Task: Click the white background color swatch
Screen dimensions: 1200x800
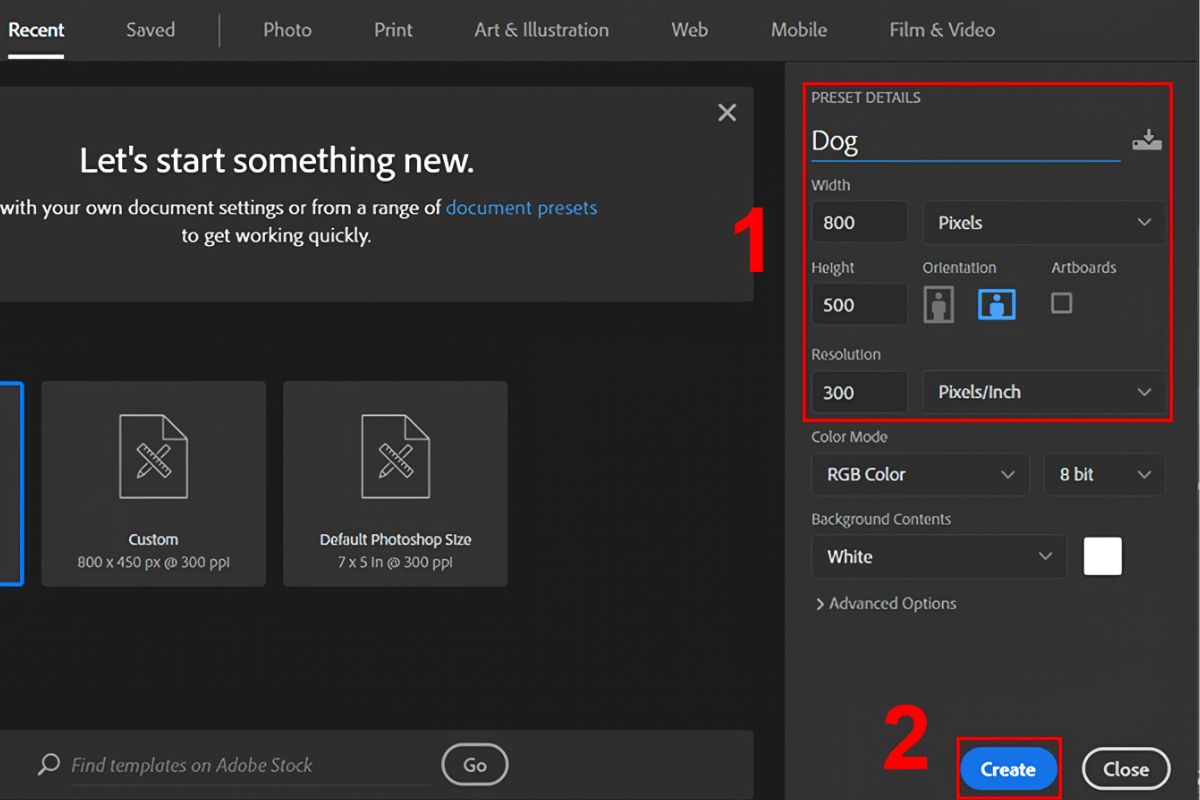Action: pyautogui.click(x=1102, y=557)
